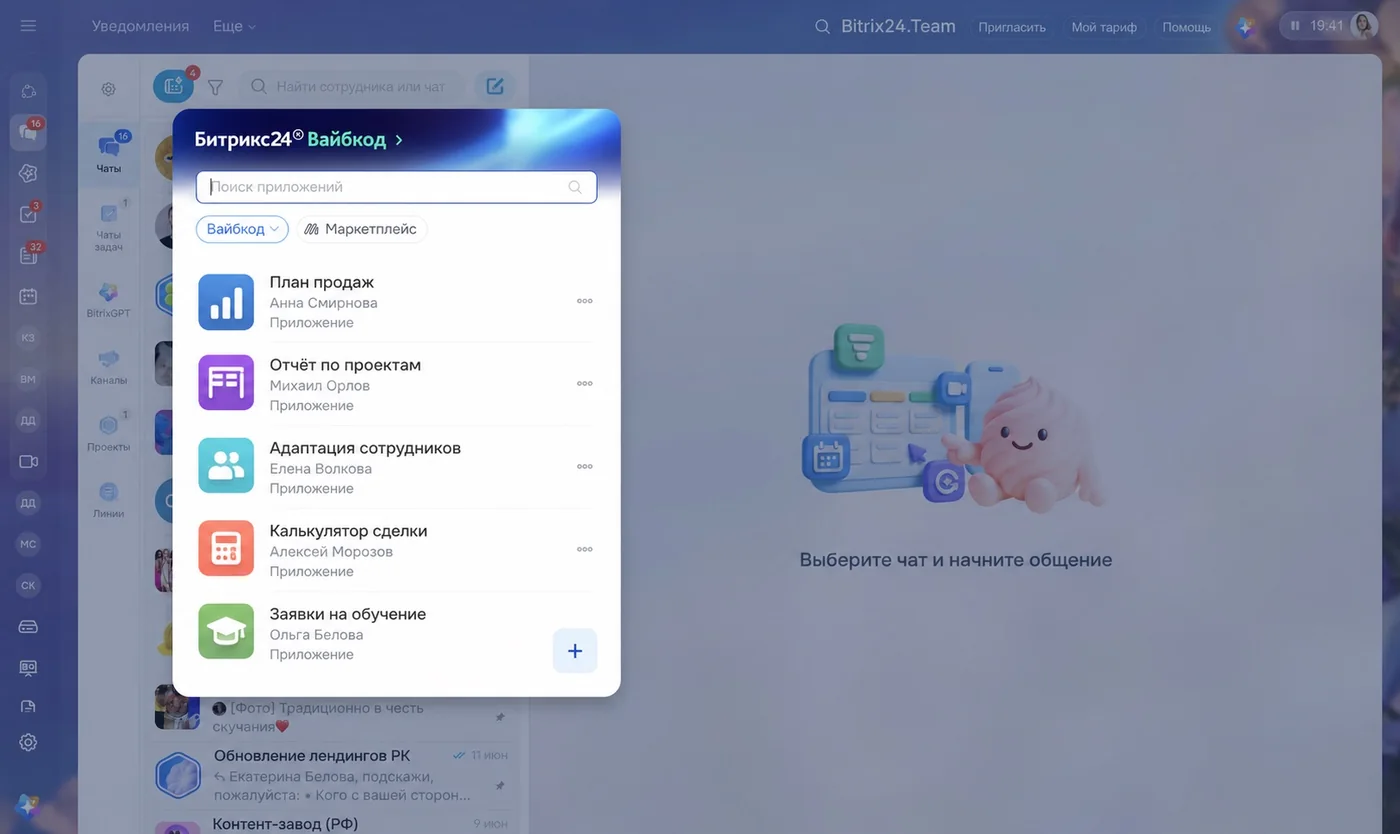1400x834 pixels.
Task: Open the hamburger menu in the top bar
Action: coord(28,26)
